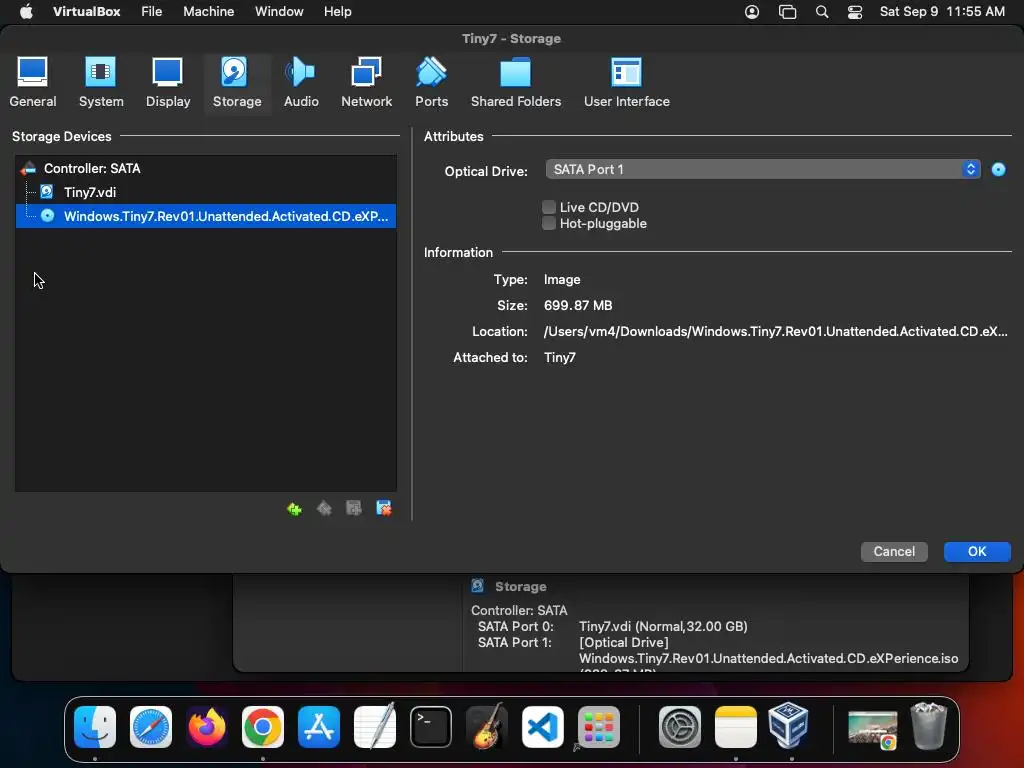
Task: Open the File menu
Action: click(152, 12)
